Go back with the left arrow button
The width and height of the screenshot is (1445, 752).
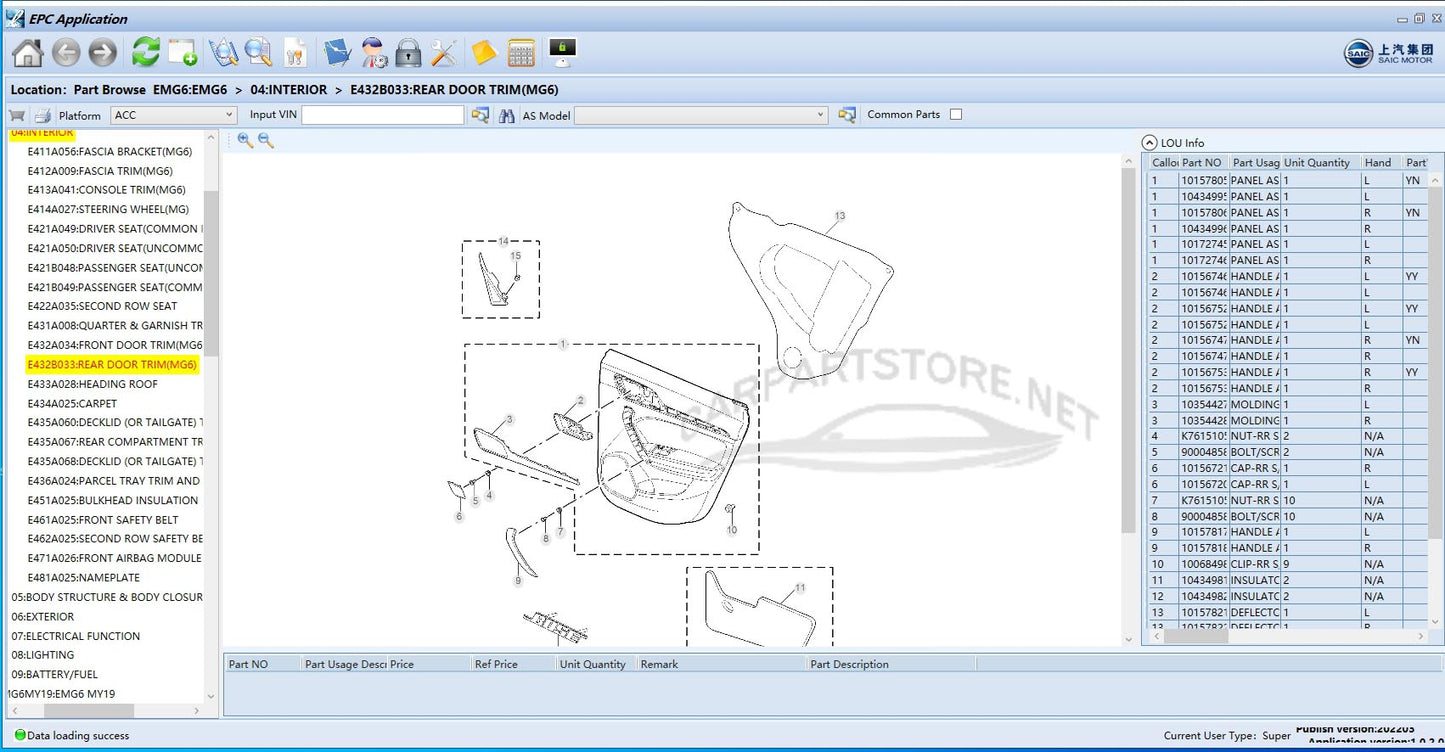[66, 53]
